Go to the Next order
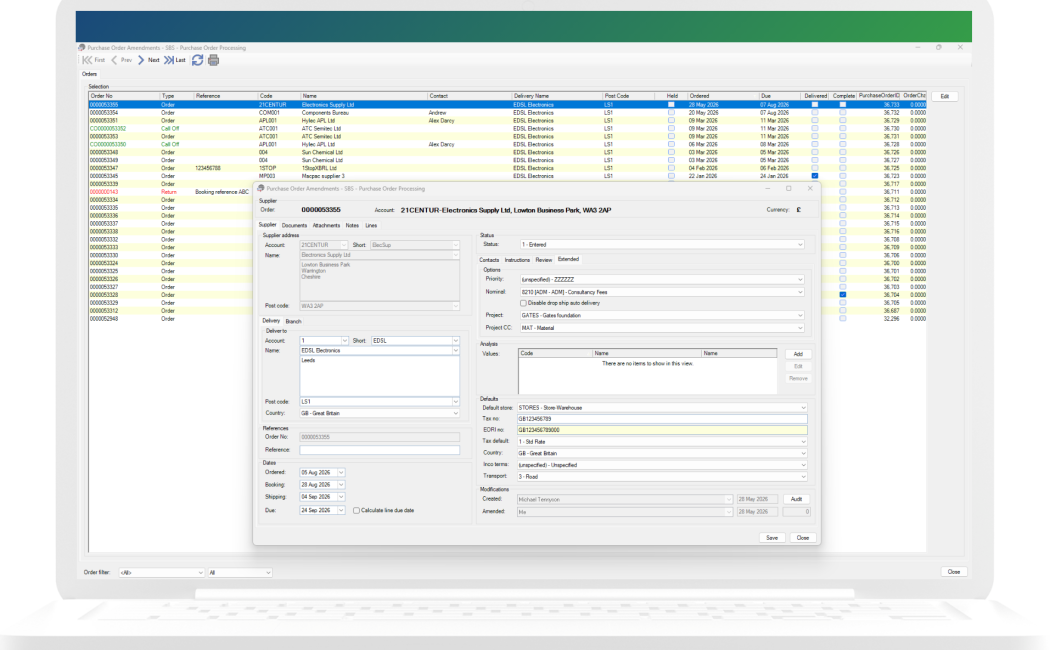1050x650 pixels. click(148, 60)
